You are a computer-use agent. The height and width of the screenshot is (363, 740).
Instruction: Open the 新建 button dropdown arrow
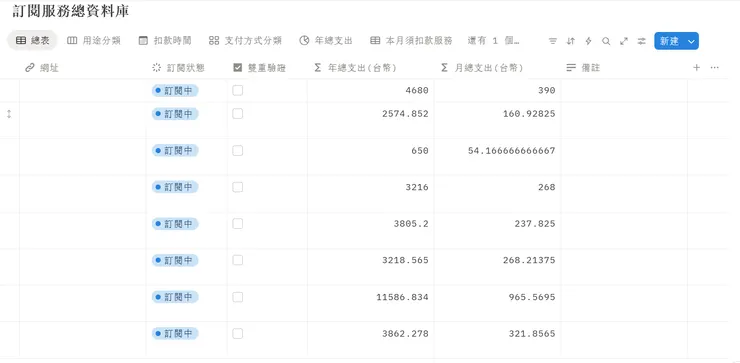(x=691, y=41)
